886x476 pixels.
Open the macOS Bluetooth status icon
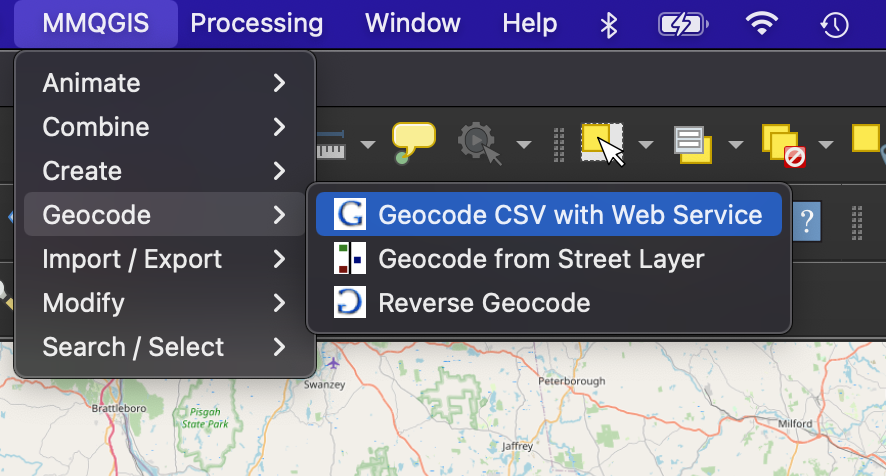tap(608, 24)
